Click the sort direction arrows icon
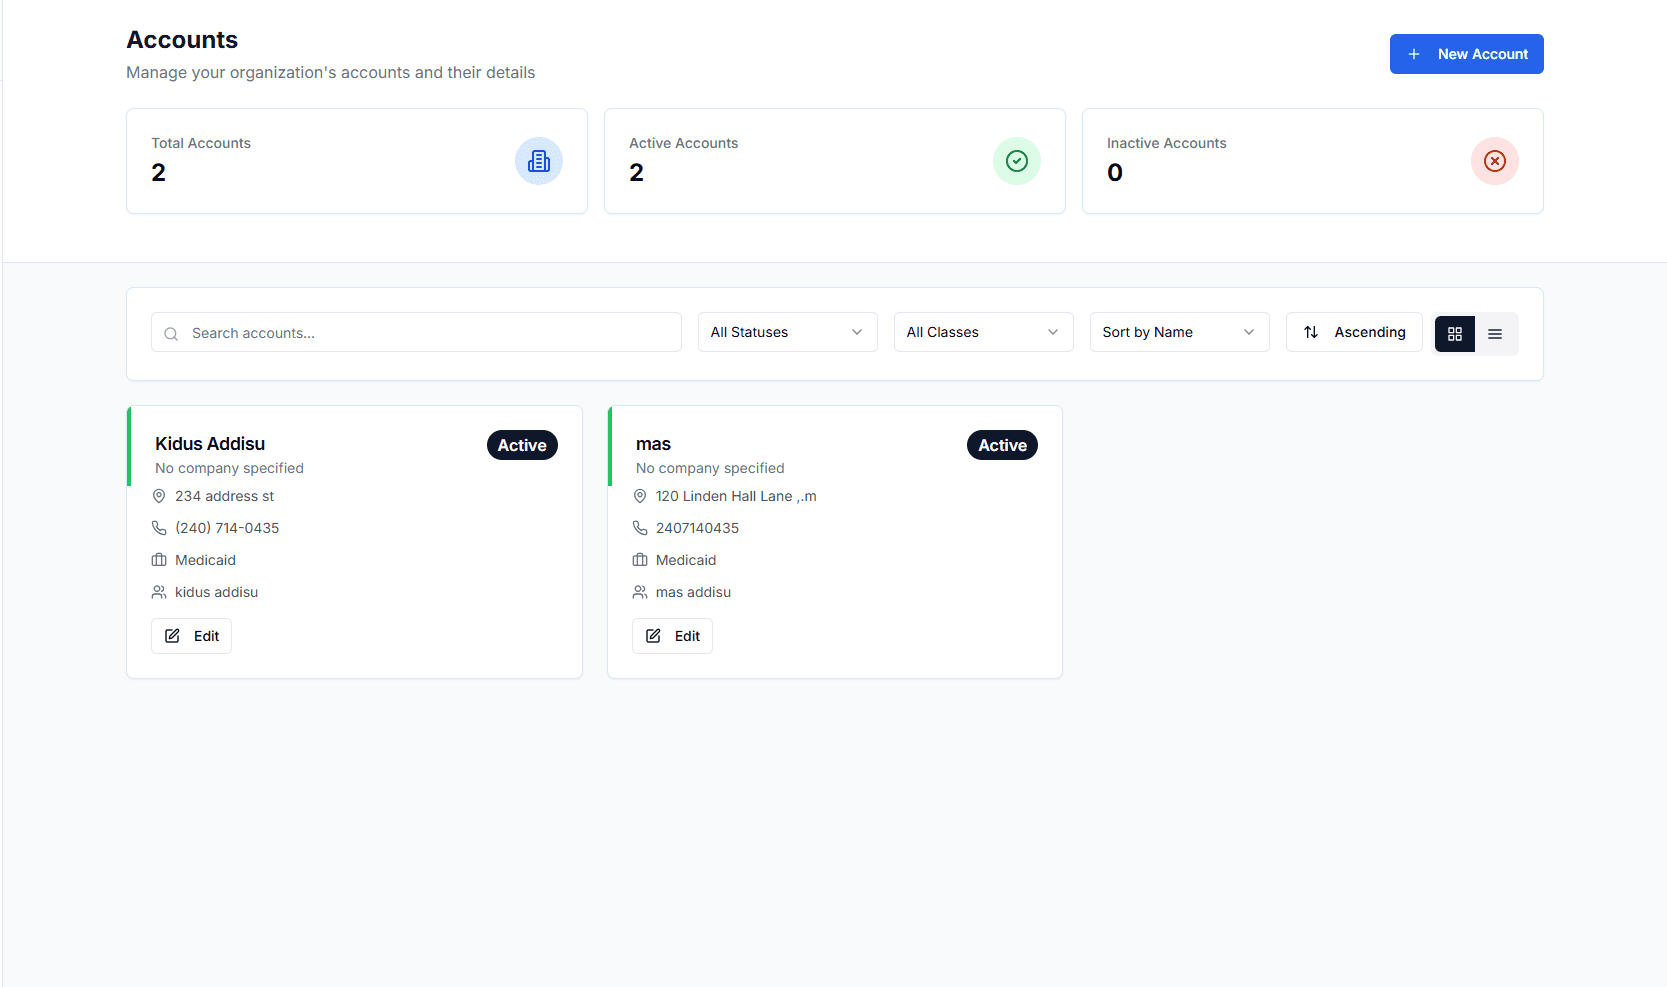Viewport: 1667px width, 987px height. [x=1312, y=332]
